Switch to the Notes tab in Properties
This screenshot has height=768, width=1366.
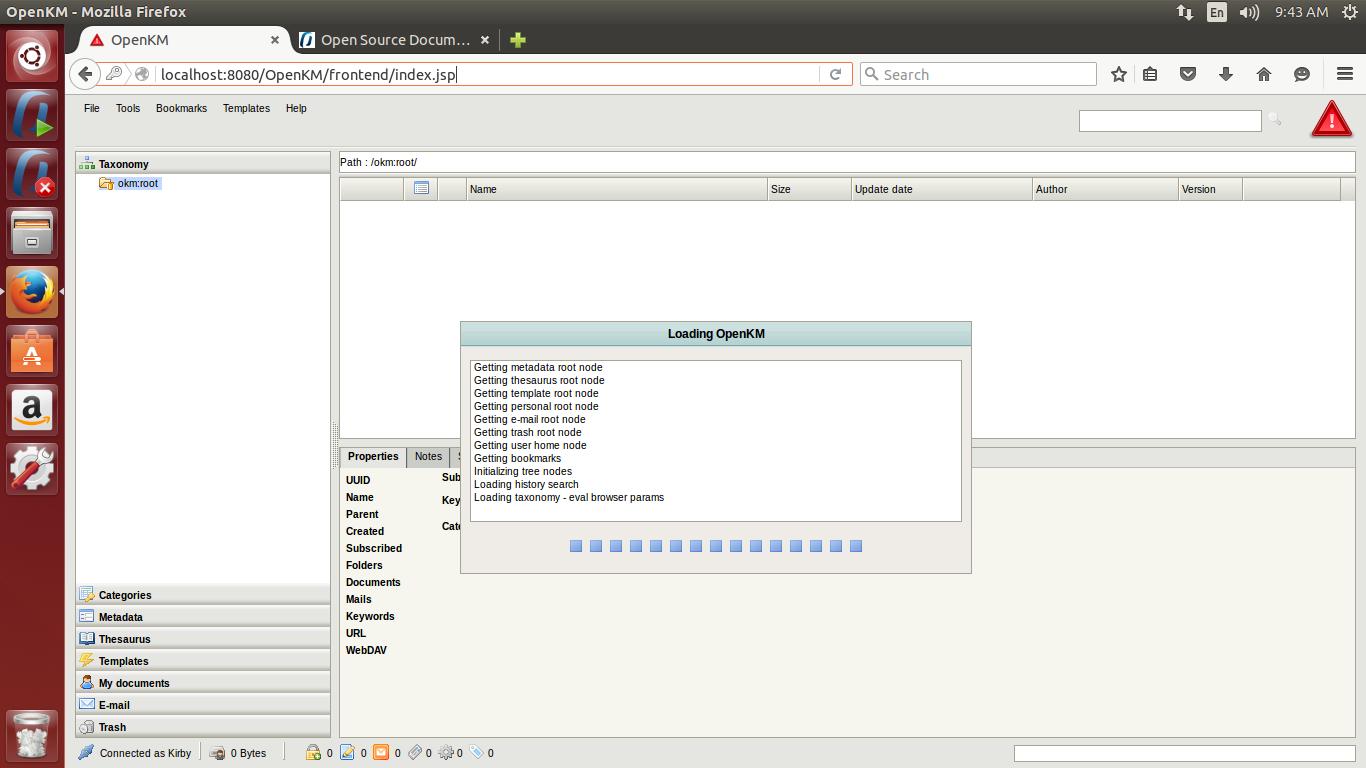point(428,456)
